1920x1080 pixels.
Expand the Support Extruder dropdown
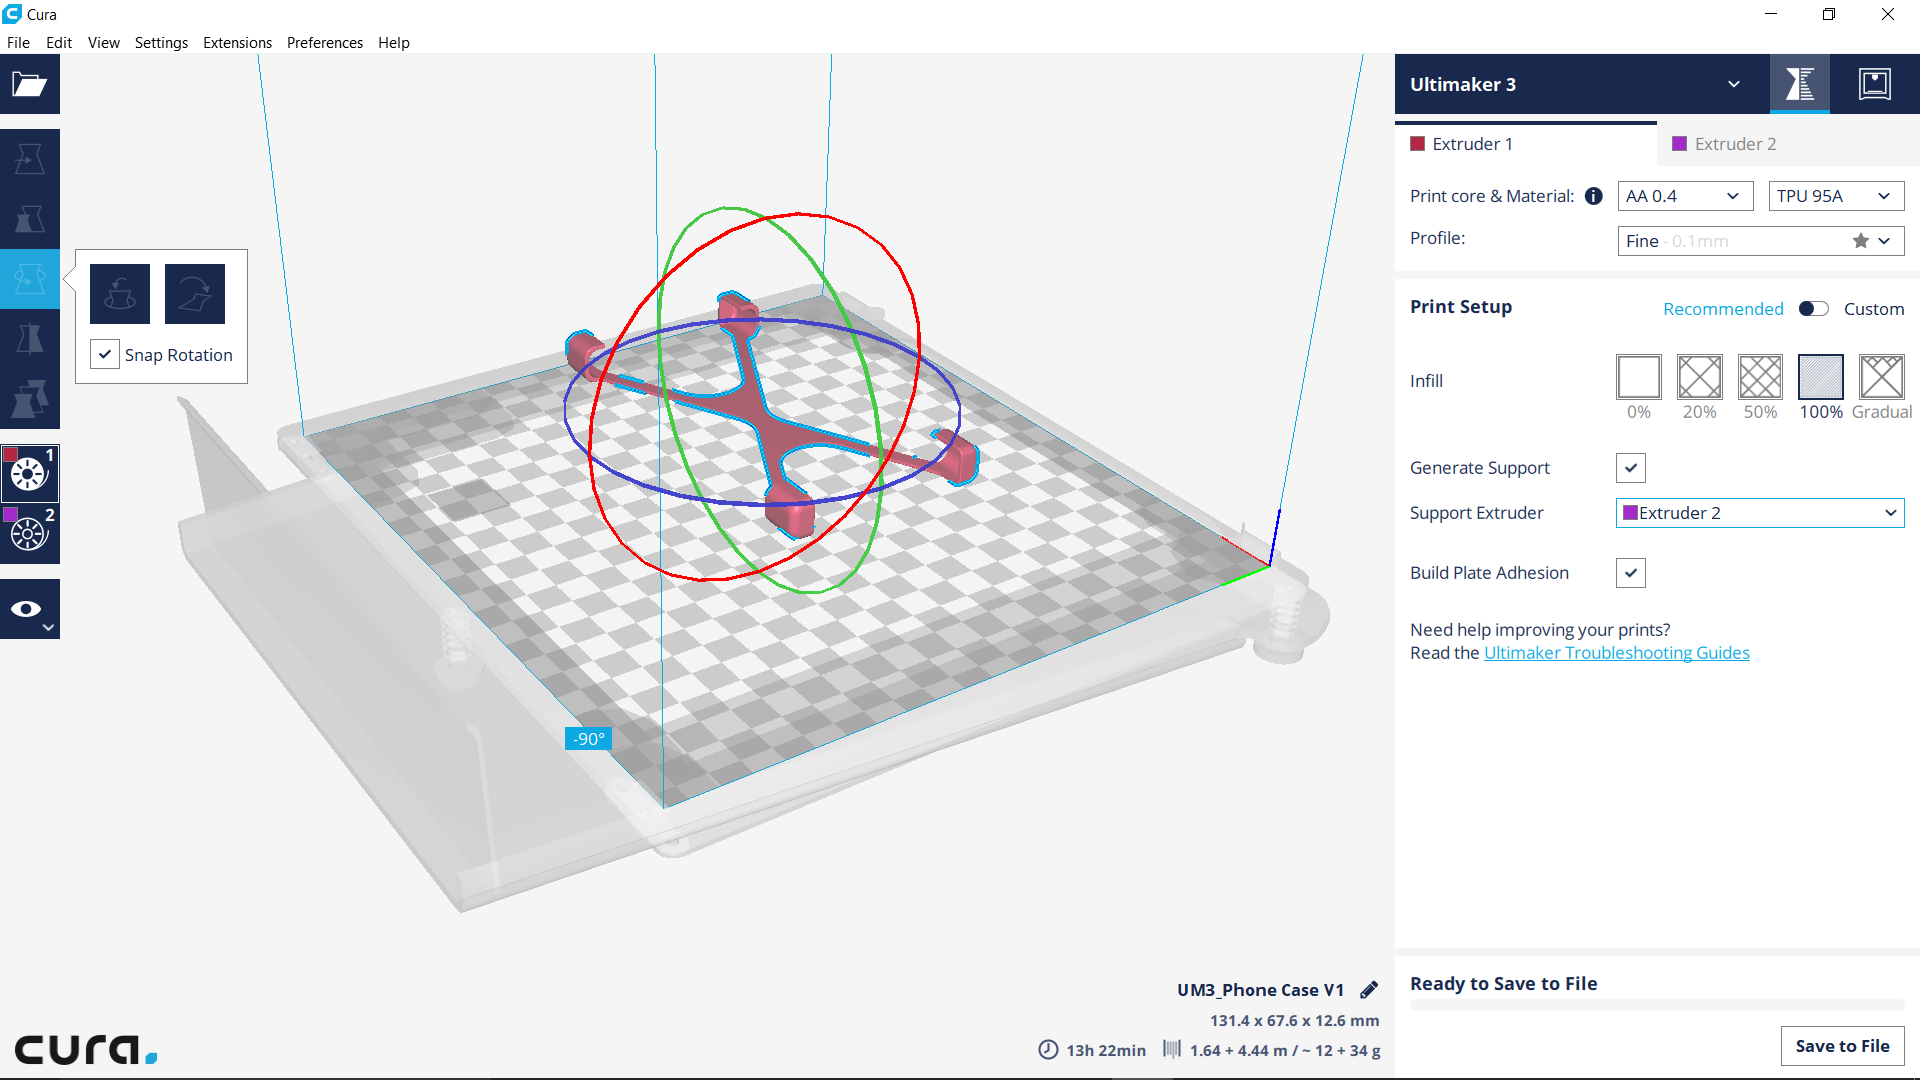pyautogui.click(x=1759, y=513)
